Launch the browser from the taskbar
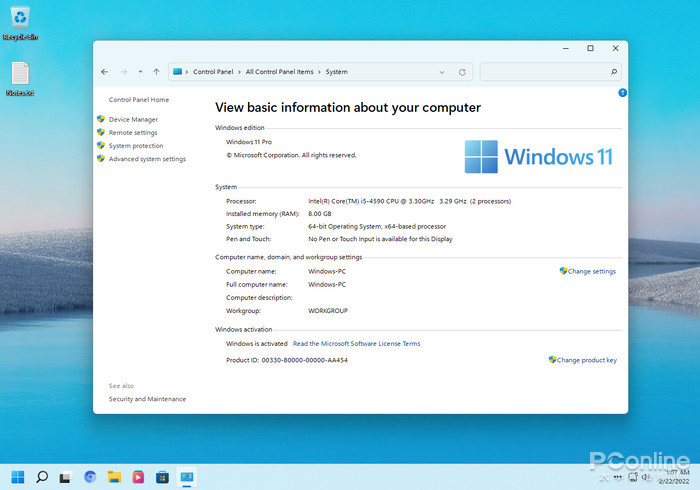This screenshot has height=490, width=700. [x=90, y=477]
